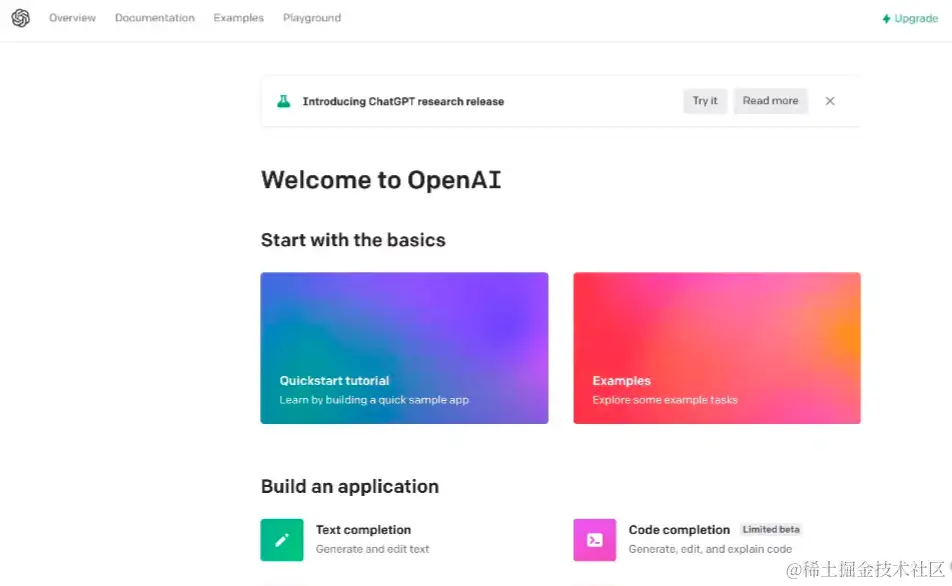Viewport: 952px width, 586px height.
Task: Click the Generate and edit text description
Action: coord(372,549)
